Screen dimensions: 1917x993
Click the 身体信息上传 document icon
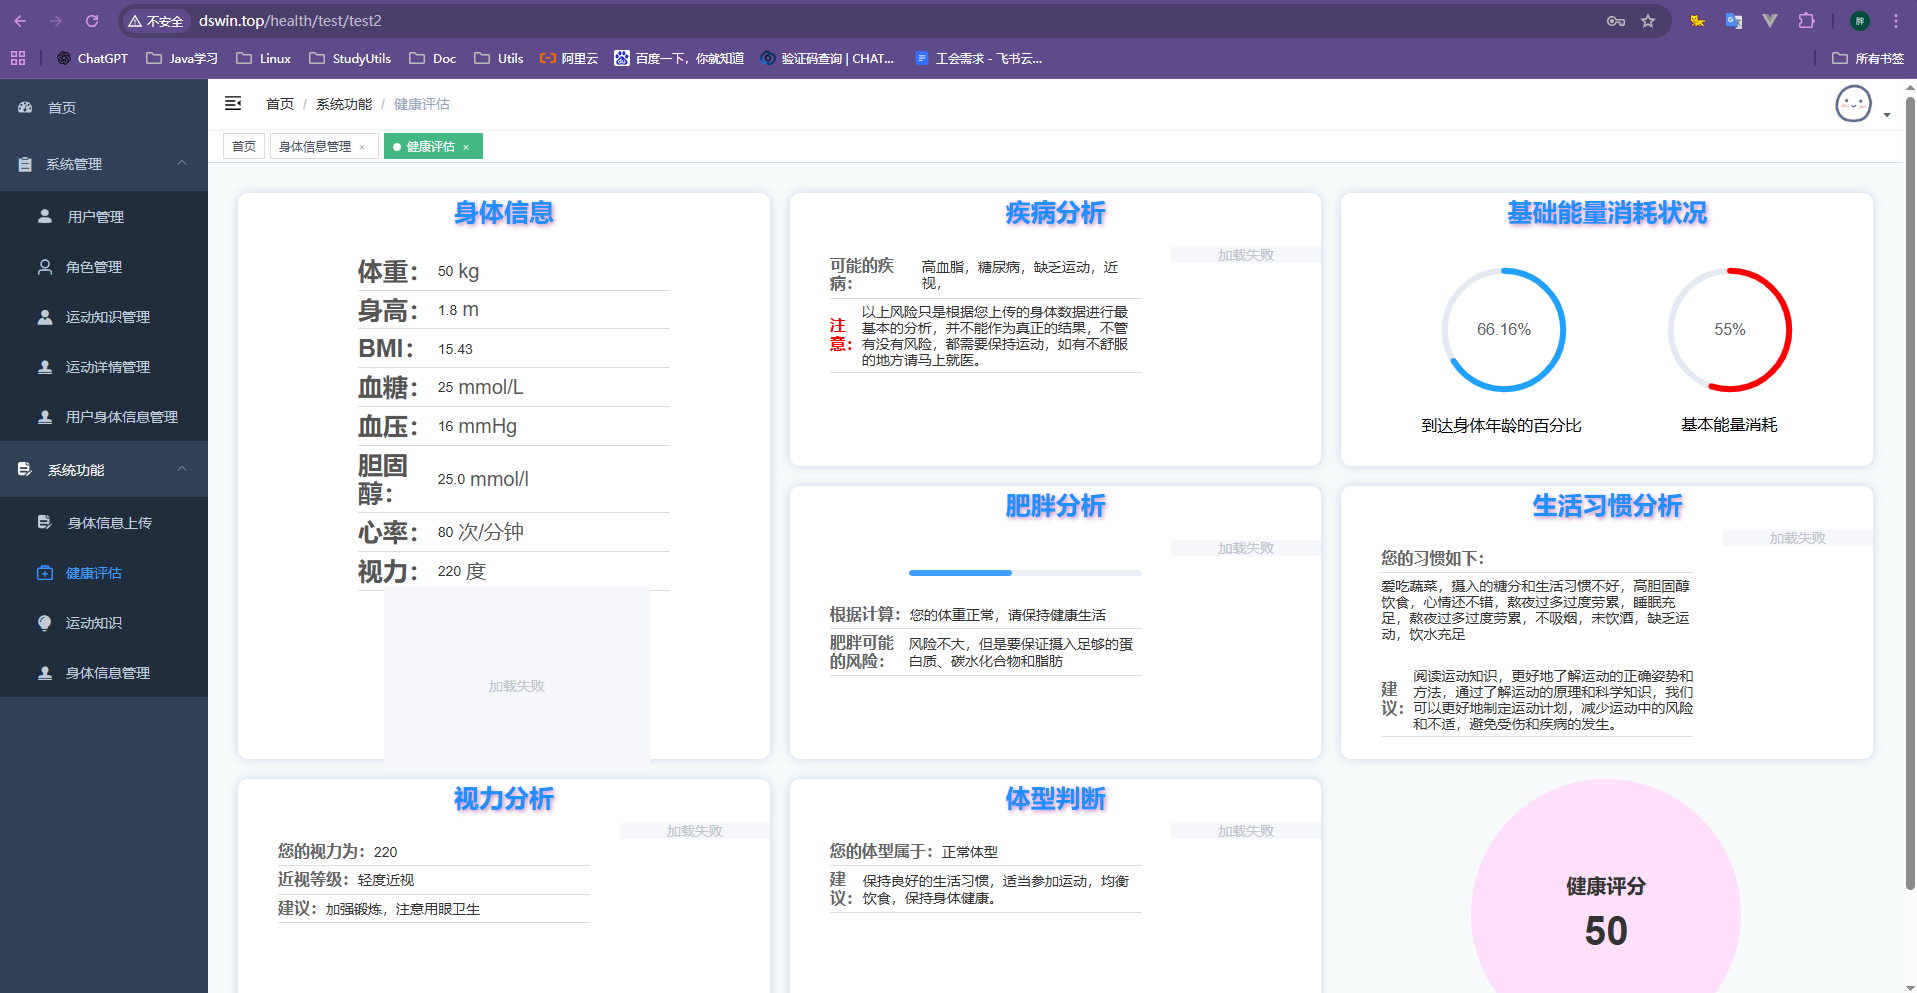tap(45, 522)
